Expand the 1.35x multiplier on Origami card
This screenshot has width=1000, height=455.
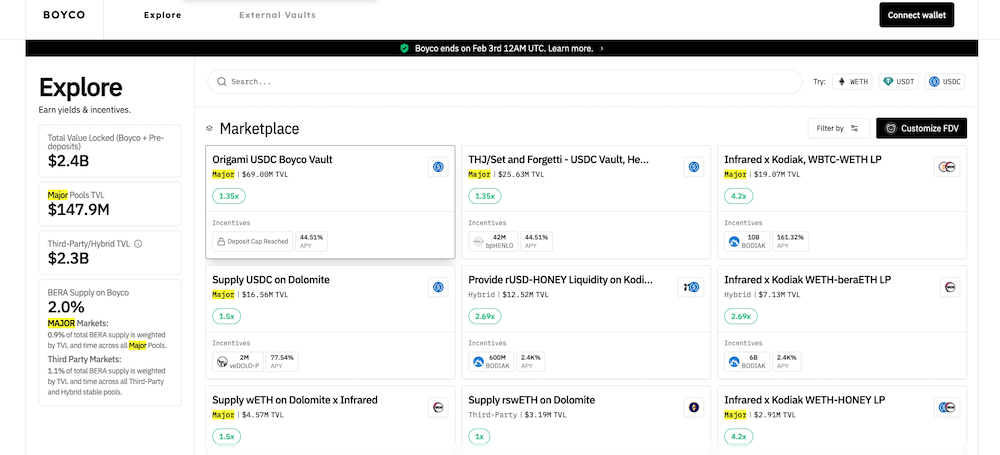point(229,197)
